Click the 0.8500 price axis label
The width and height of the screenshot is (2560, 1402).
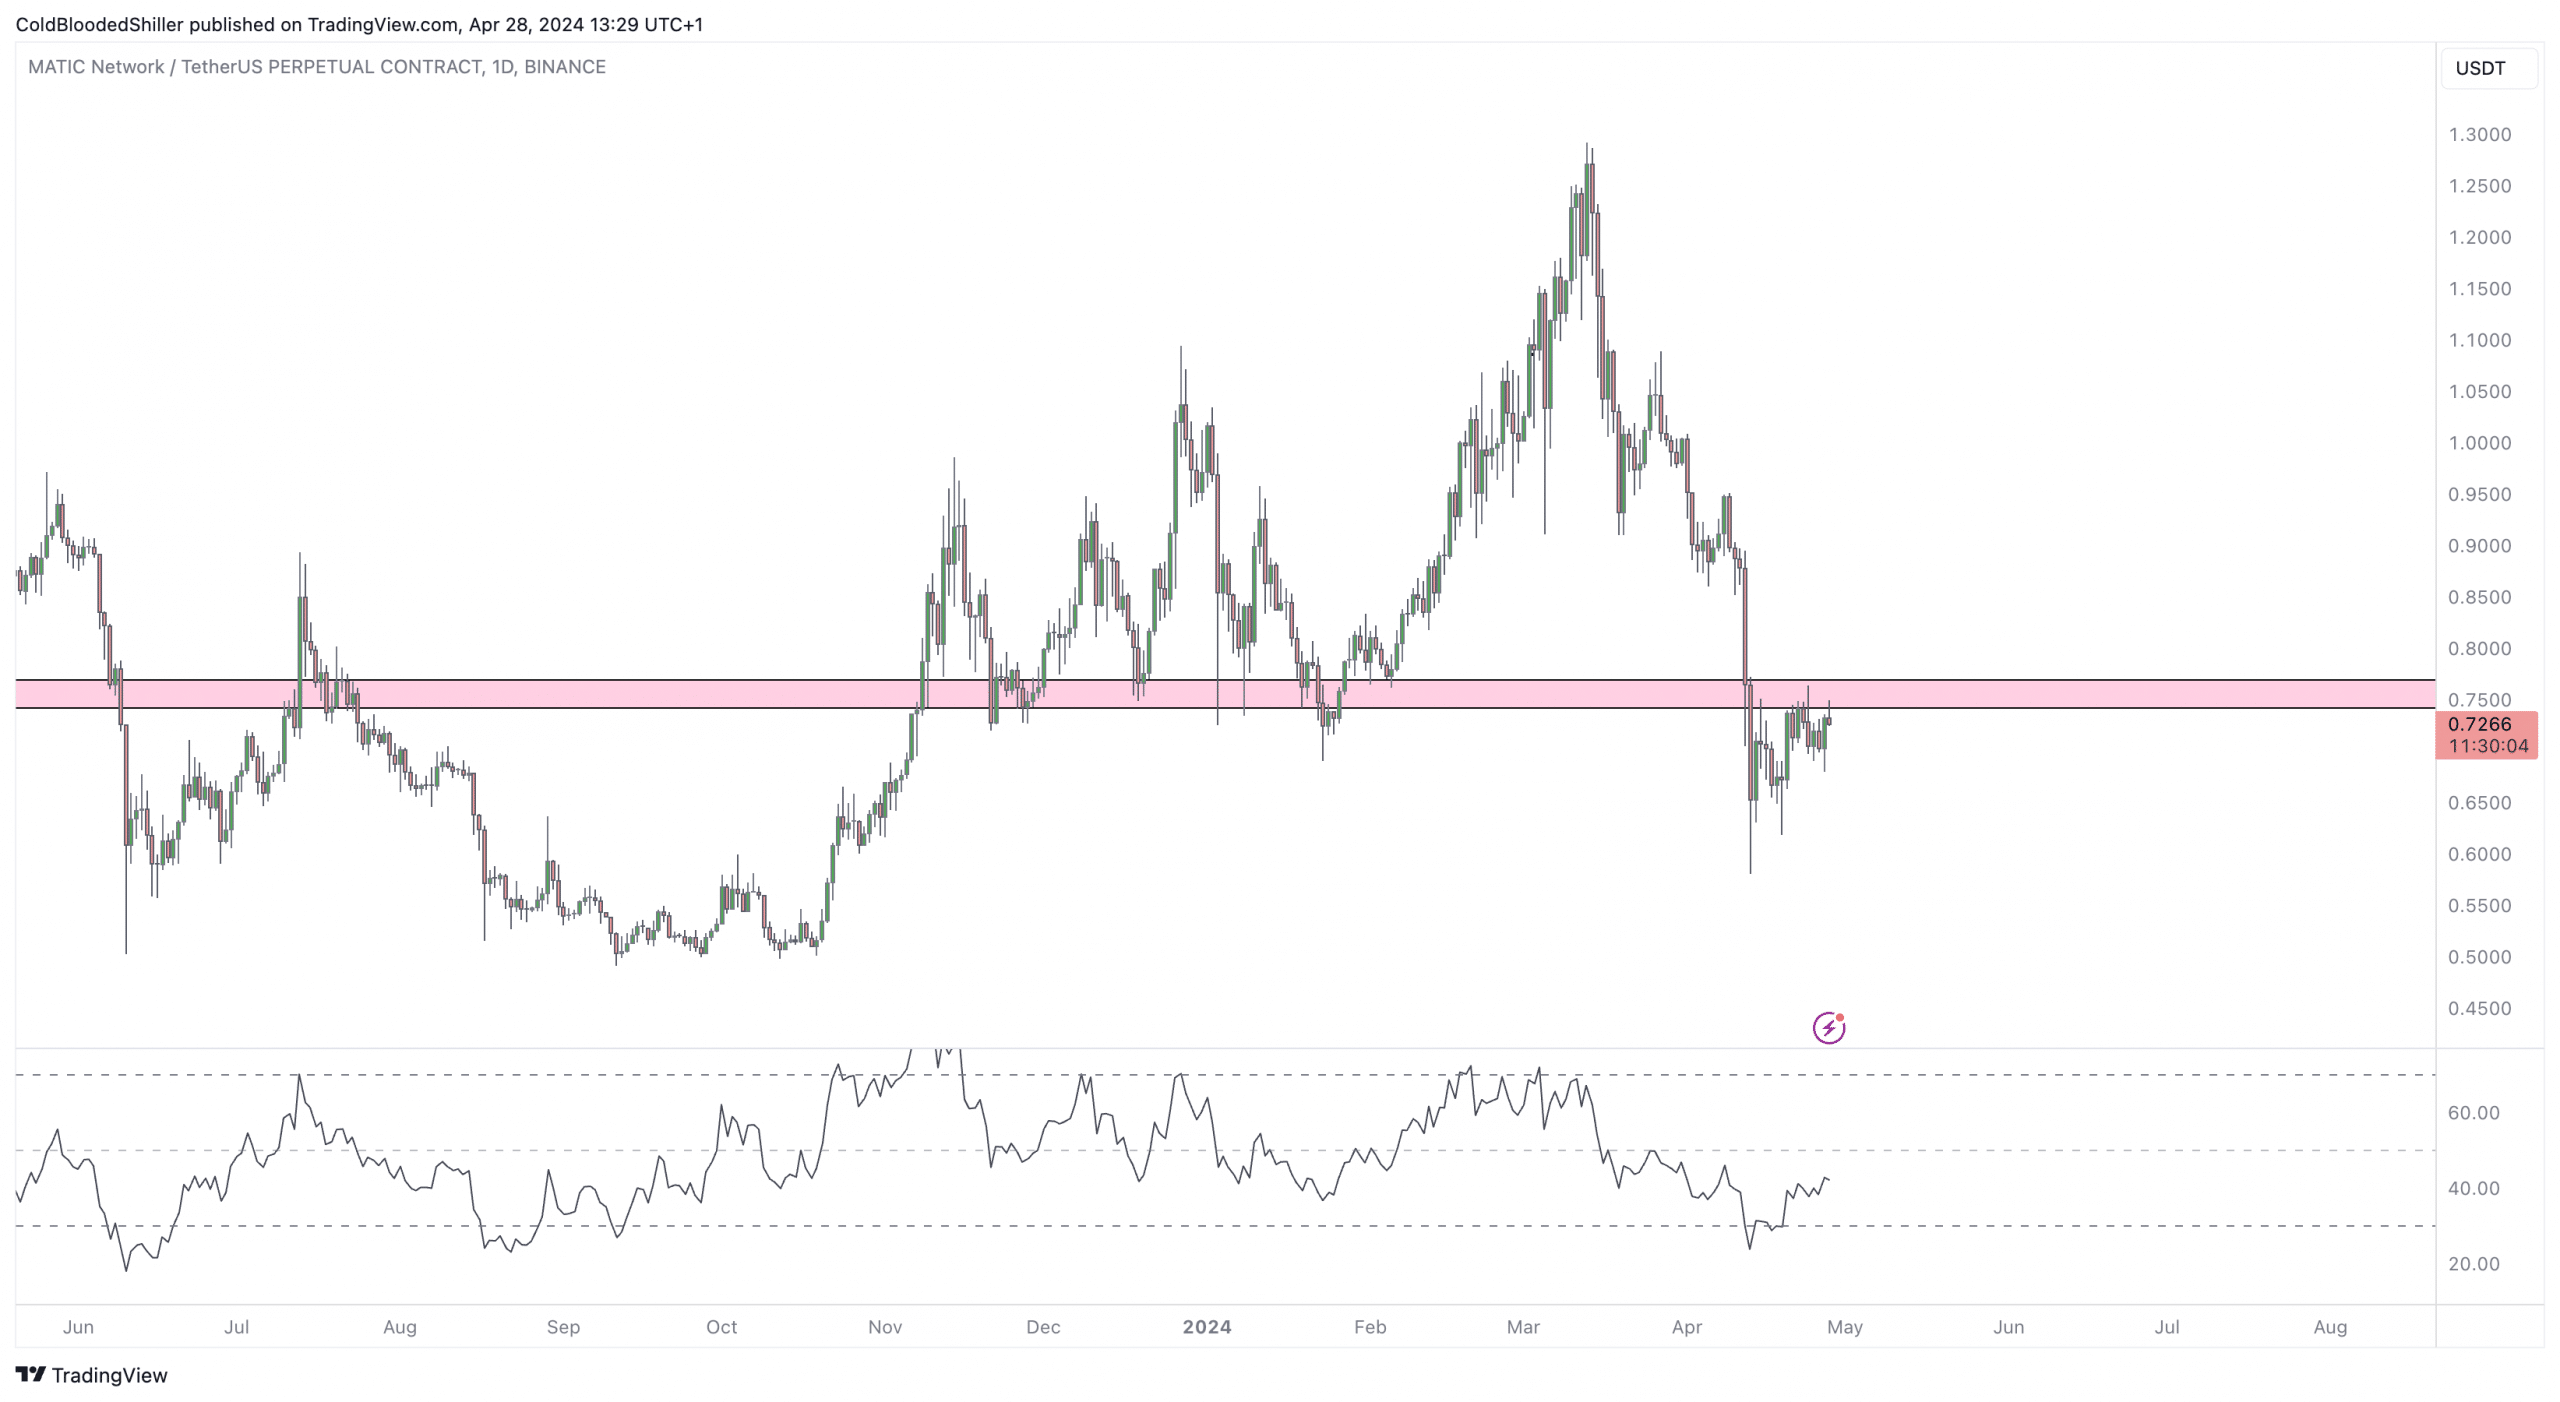[x=2479, y=598]
